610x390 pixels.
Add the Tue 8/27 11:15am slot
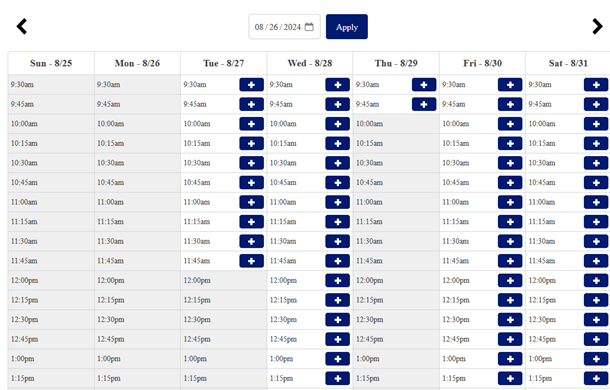[x=251, y=222]
